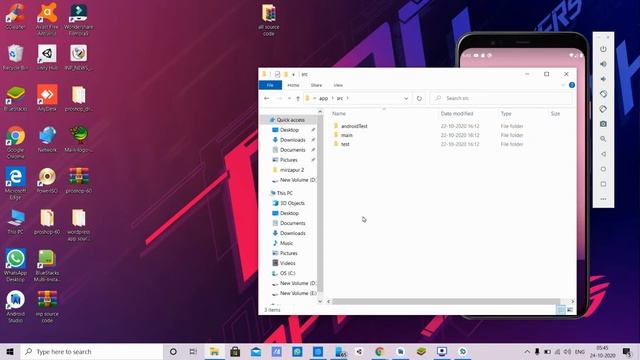Select the main folder

347,135
